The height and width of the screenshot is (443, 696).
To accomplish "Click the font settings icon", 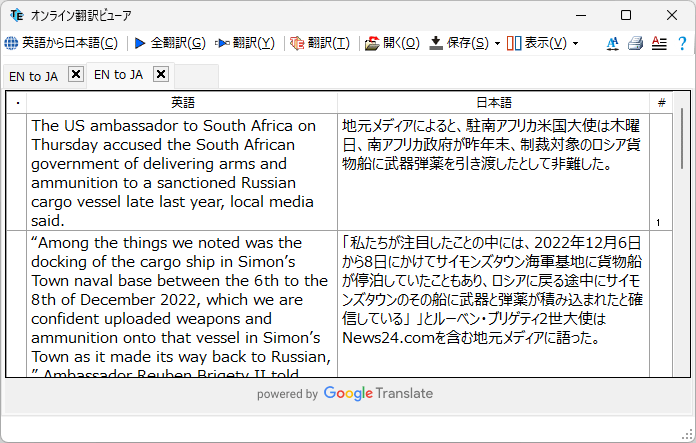I will (x=613, y=43).
